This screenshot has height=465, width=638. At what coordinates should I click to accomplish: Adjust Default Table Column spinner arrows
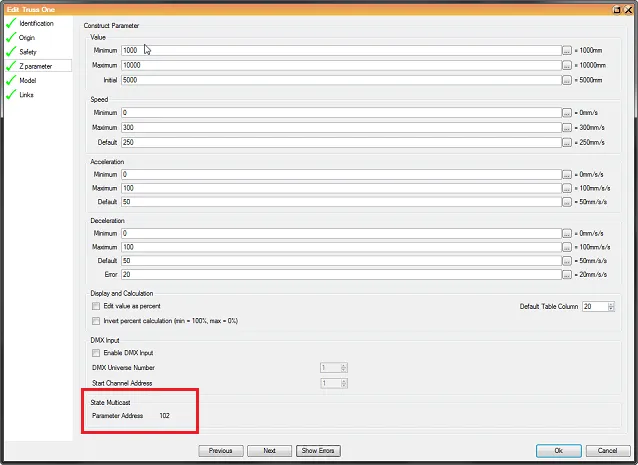point(610,306)
